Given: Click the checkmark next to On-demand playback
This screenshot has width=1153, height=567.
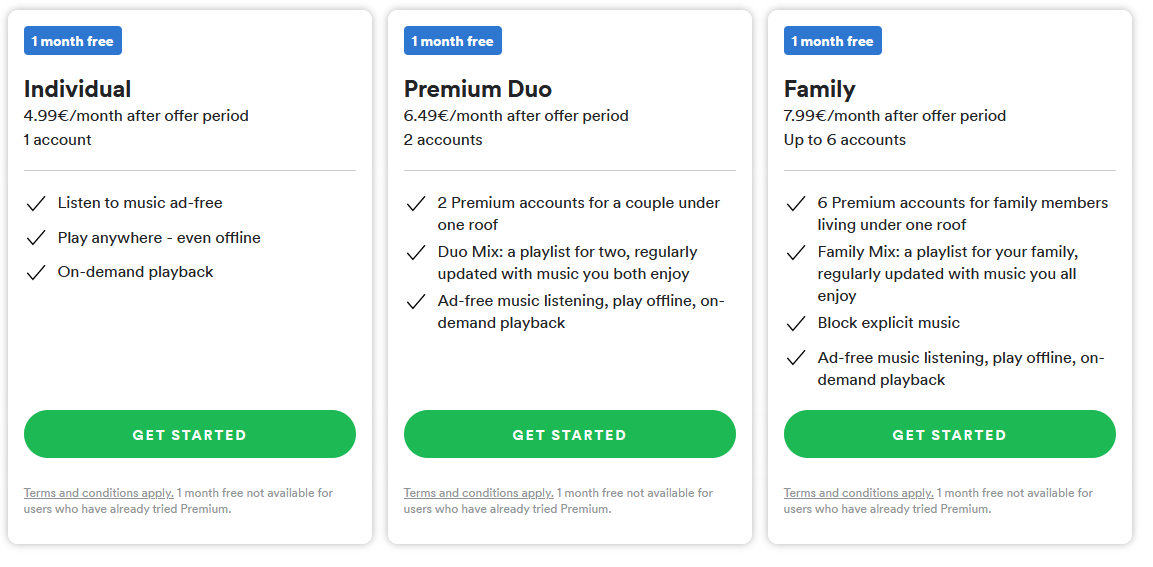Looking at the screenshot, I should coord(36,273).
